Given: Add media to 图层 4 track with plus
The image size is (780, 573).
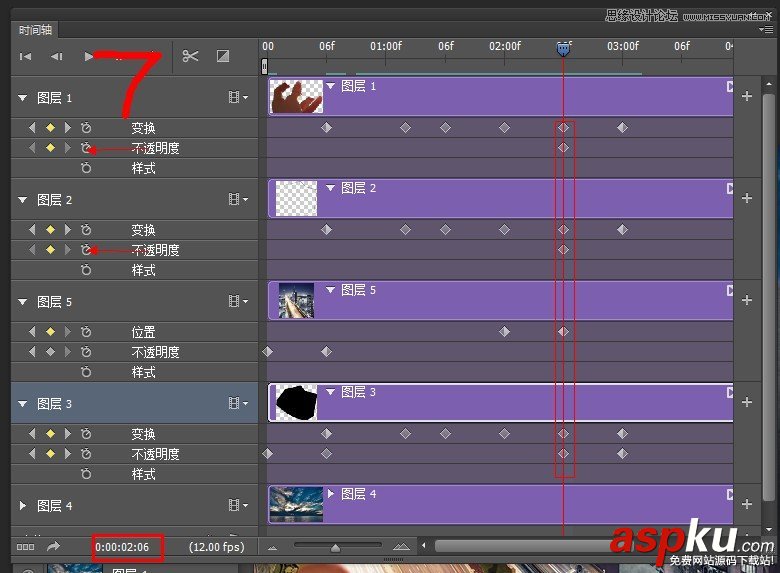Looking at the screenshot, I should pyautogui.click(x=747, y=504).
